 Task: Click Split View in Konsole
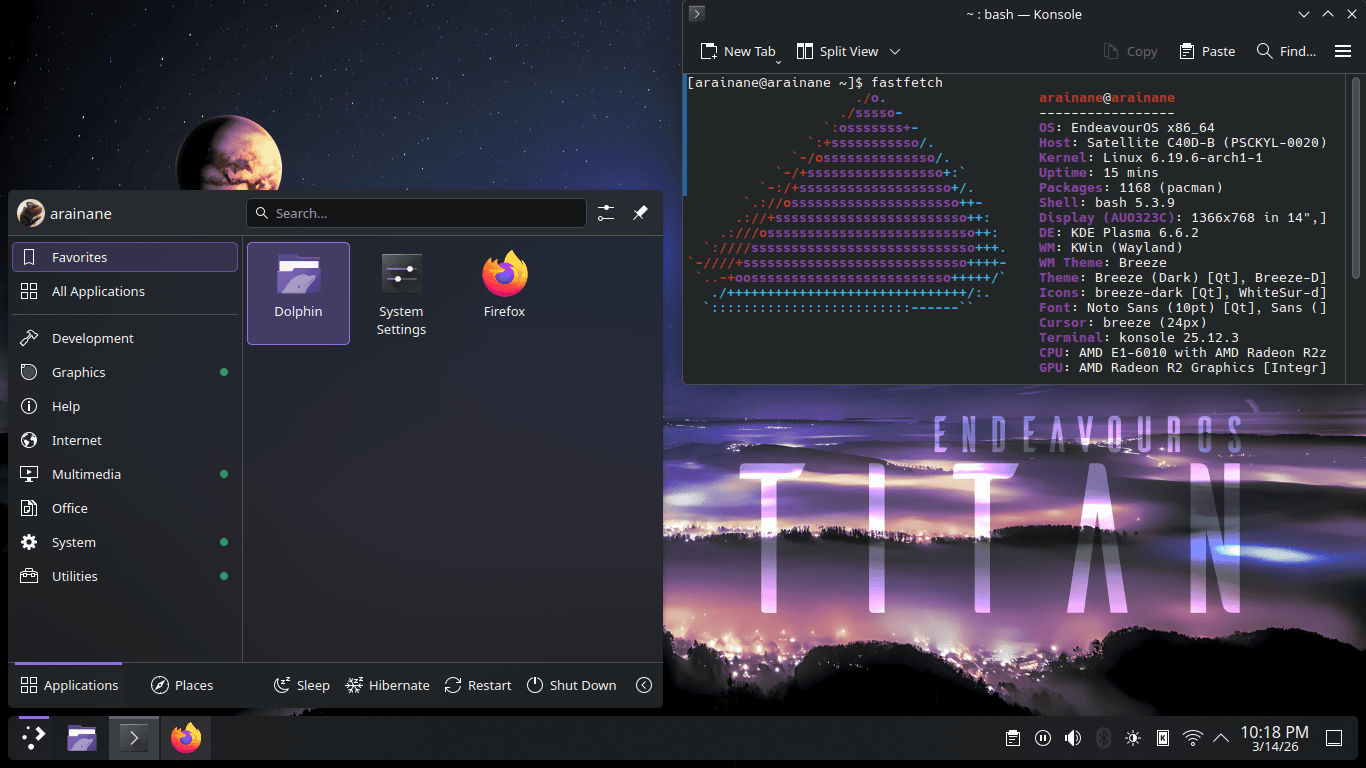point(838,51)
